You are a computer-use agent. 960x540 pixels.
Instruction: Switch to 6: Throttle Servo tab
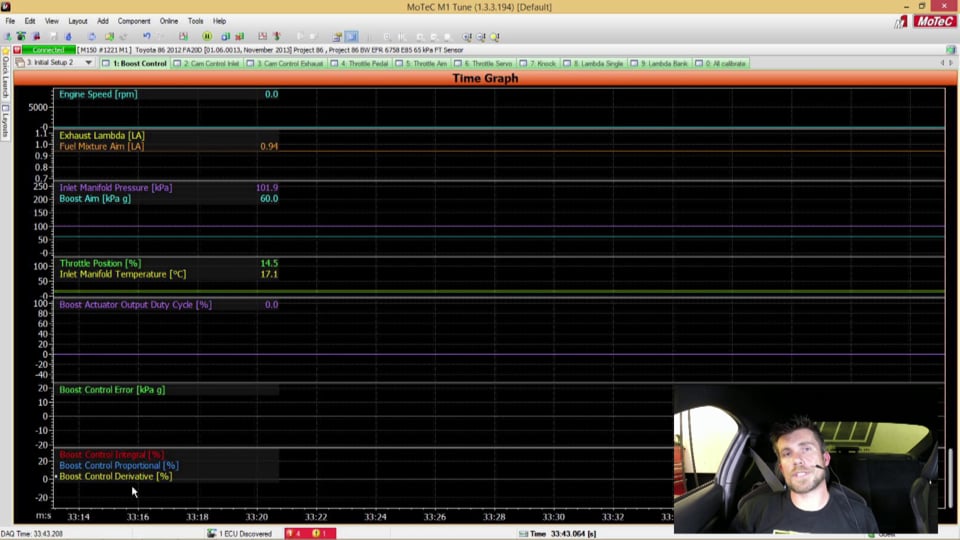pos(483,63)
